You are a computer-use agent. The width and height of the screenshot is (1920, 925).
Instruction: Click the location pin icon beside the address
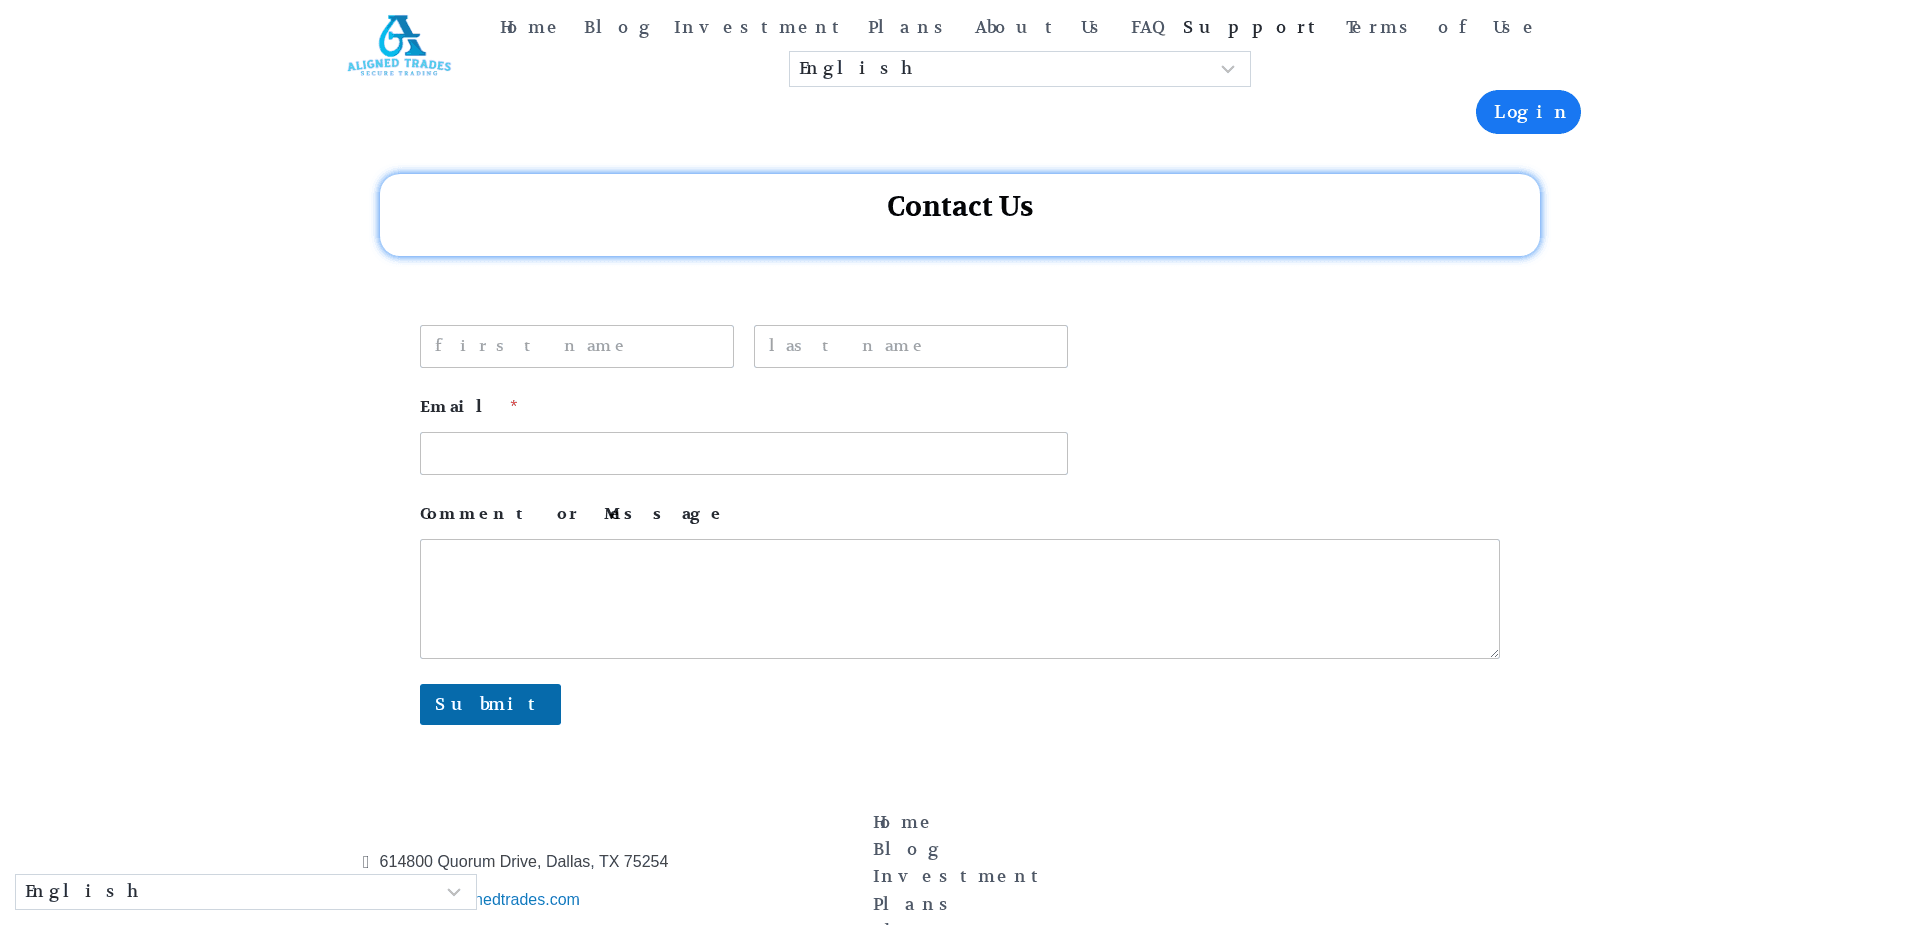point(366,861)
